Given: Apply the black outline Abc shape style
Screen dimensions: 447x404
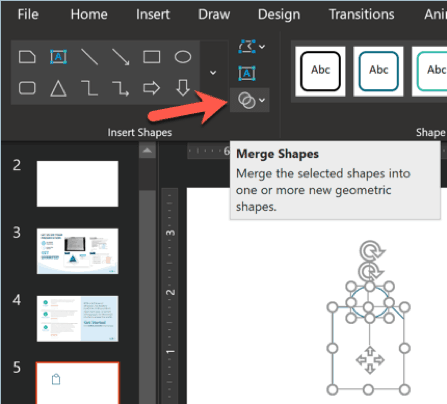Looking at the screenshot, I should point(320,71).
